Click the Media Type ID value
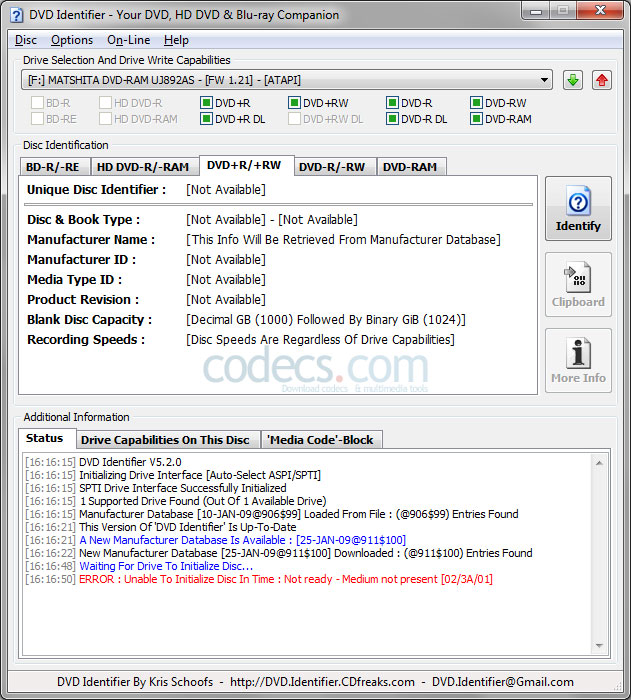The image size is (631, 700). pyautogui.click(x=226, y=280)
